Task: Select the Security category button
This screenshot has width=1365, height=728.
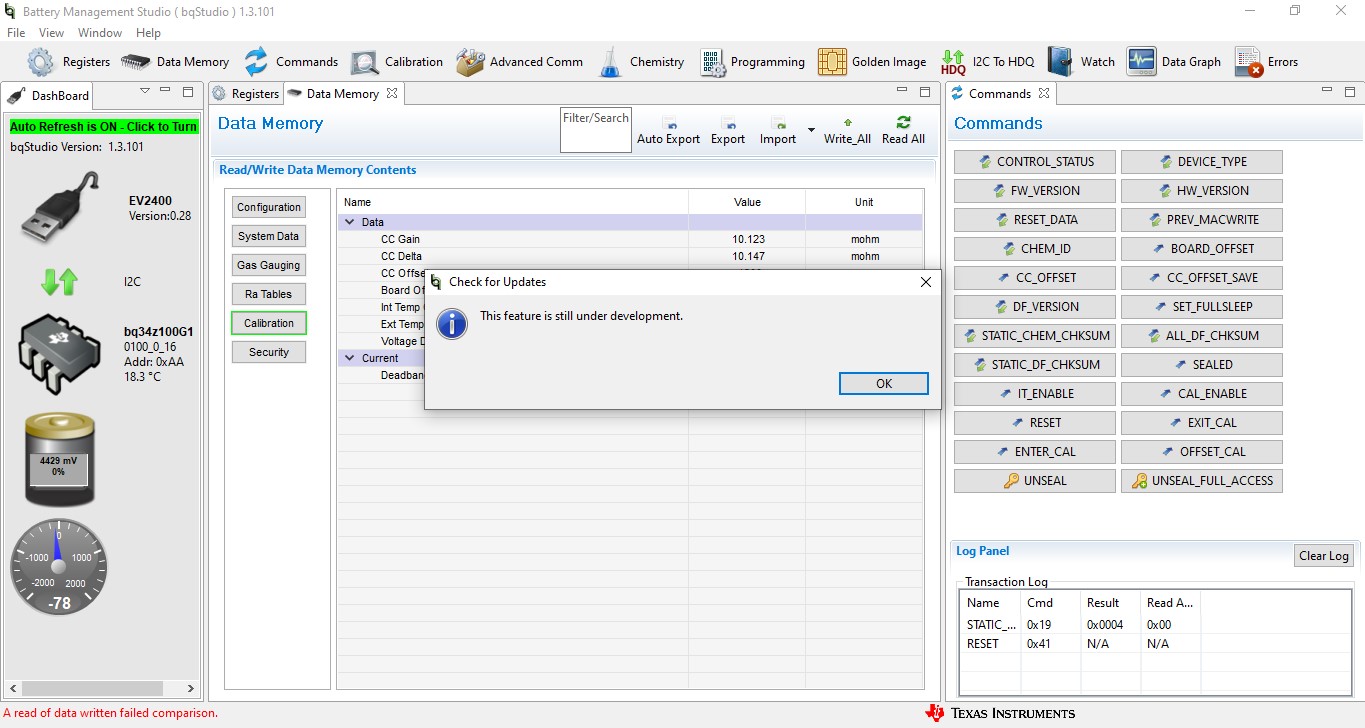Action: tap(269, 352)
